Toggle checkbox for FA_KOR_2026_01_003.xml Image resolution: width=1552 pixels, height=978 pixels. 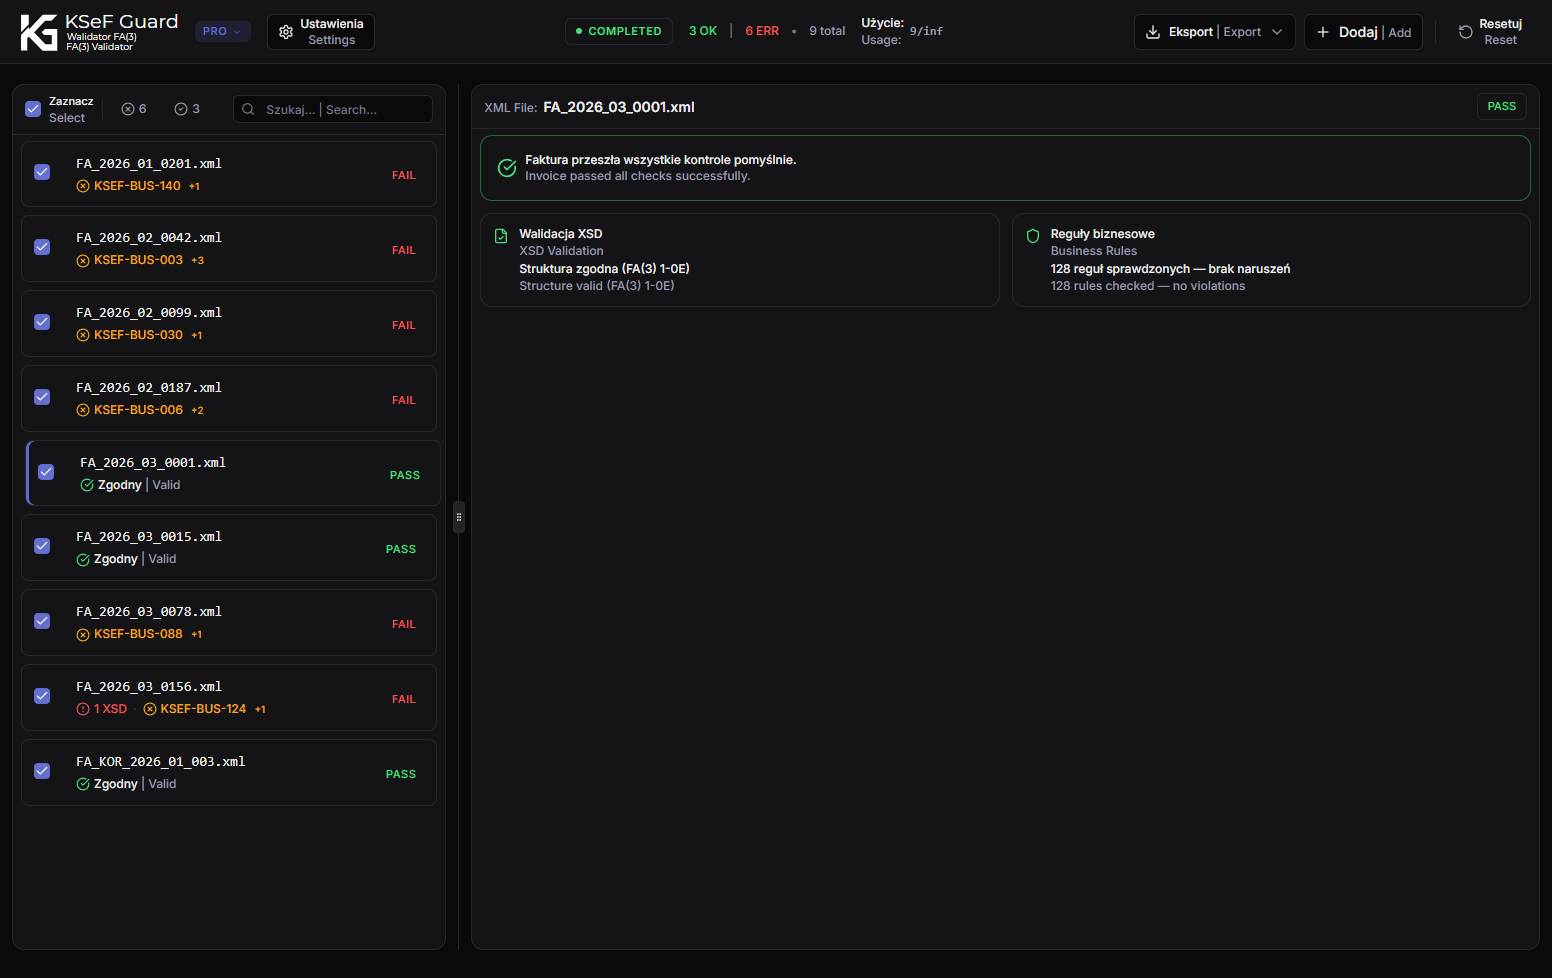pos(42,771)
